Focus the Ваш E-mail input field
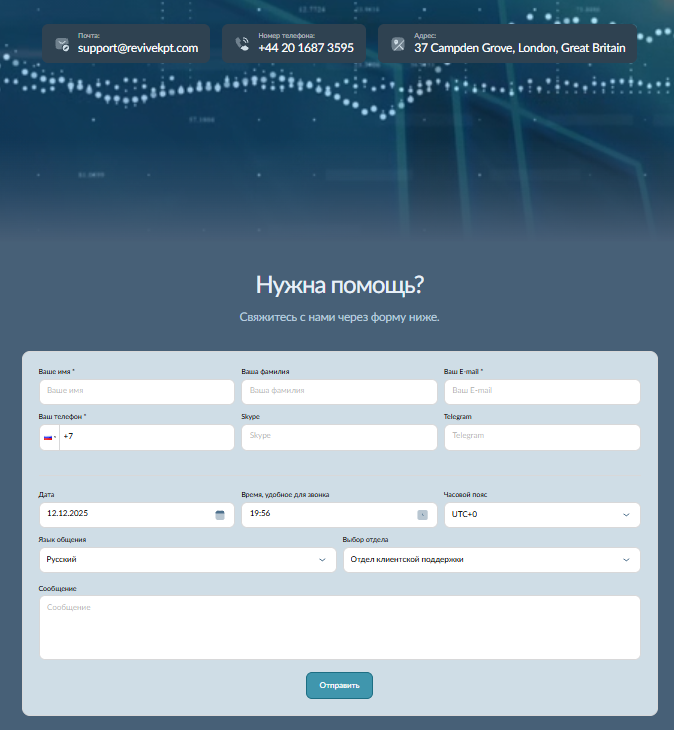Image resolution: width=674 pixels, height=730 pixels. click(x=542, y=392)
